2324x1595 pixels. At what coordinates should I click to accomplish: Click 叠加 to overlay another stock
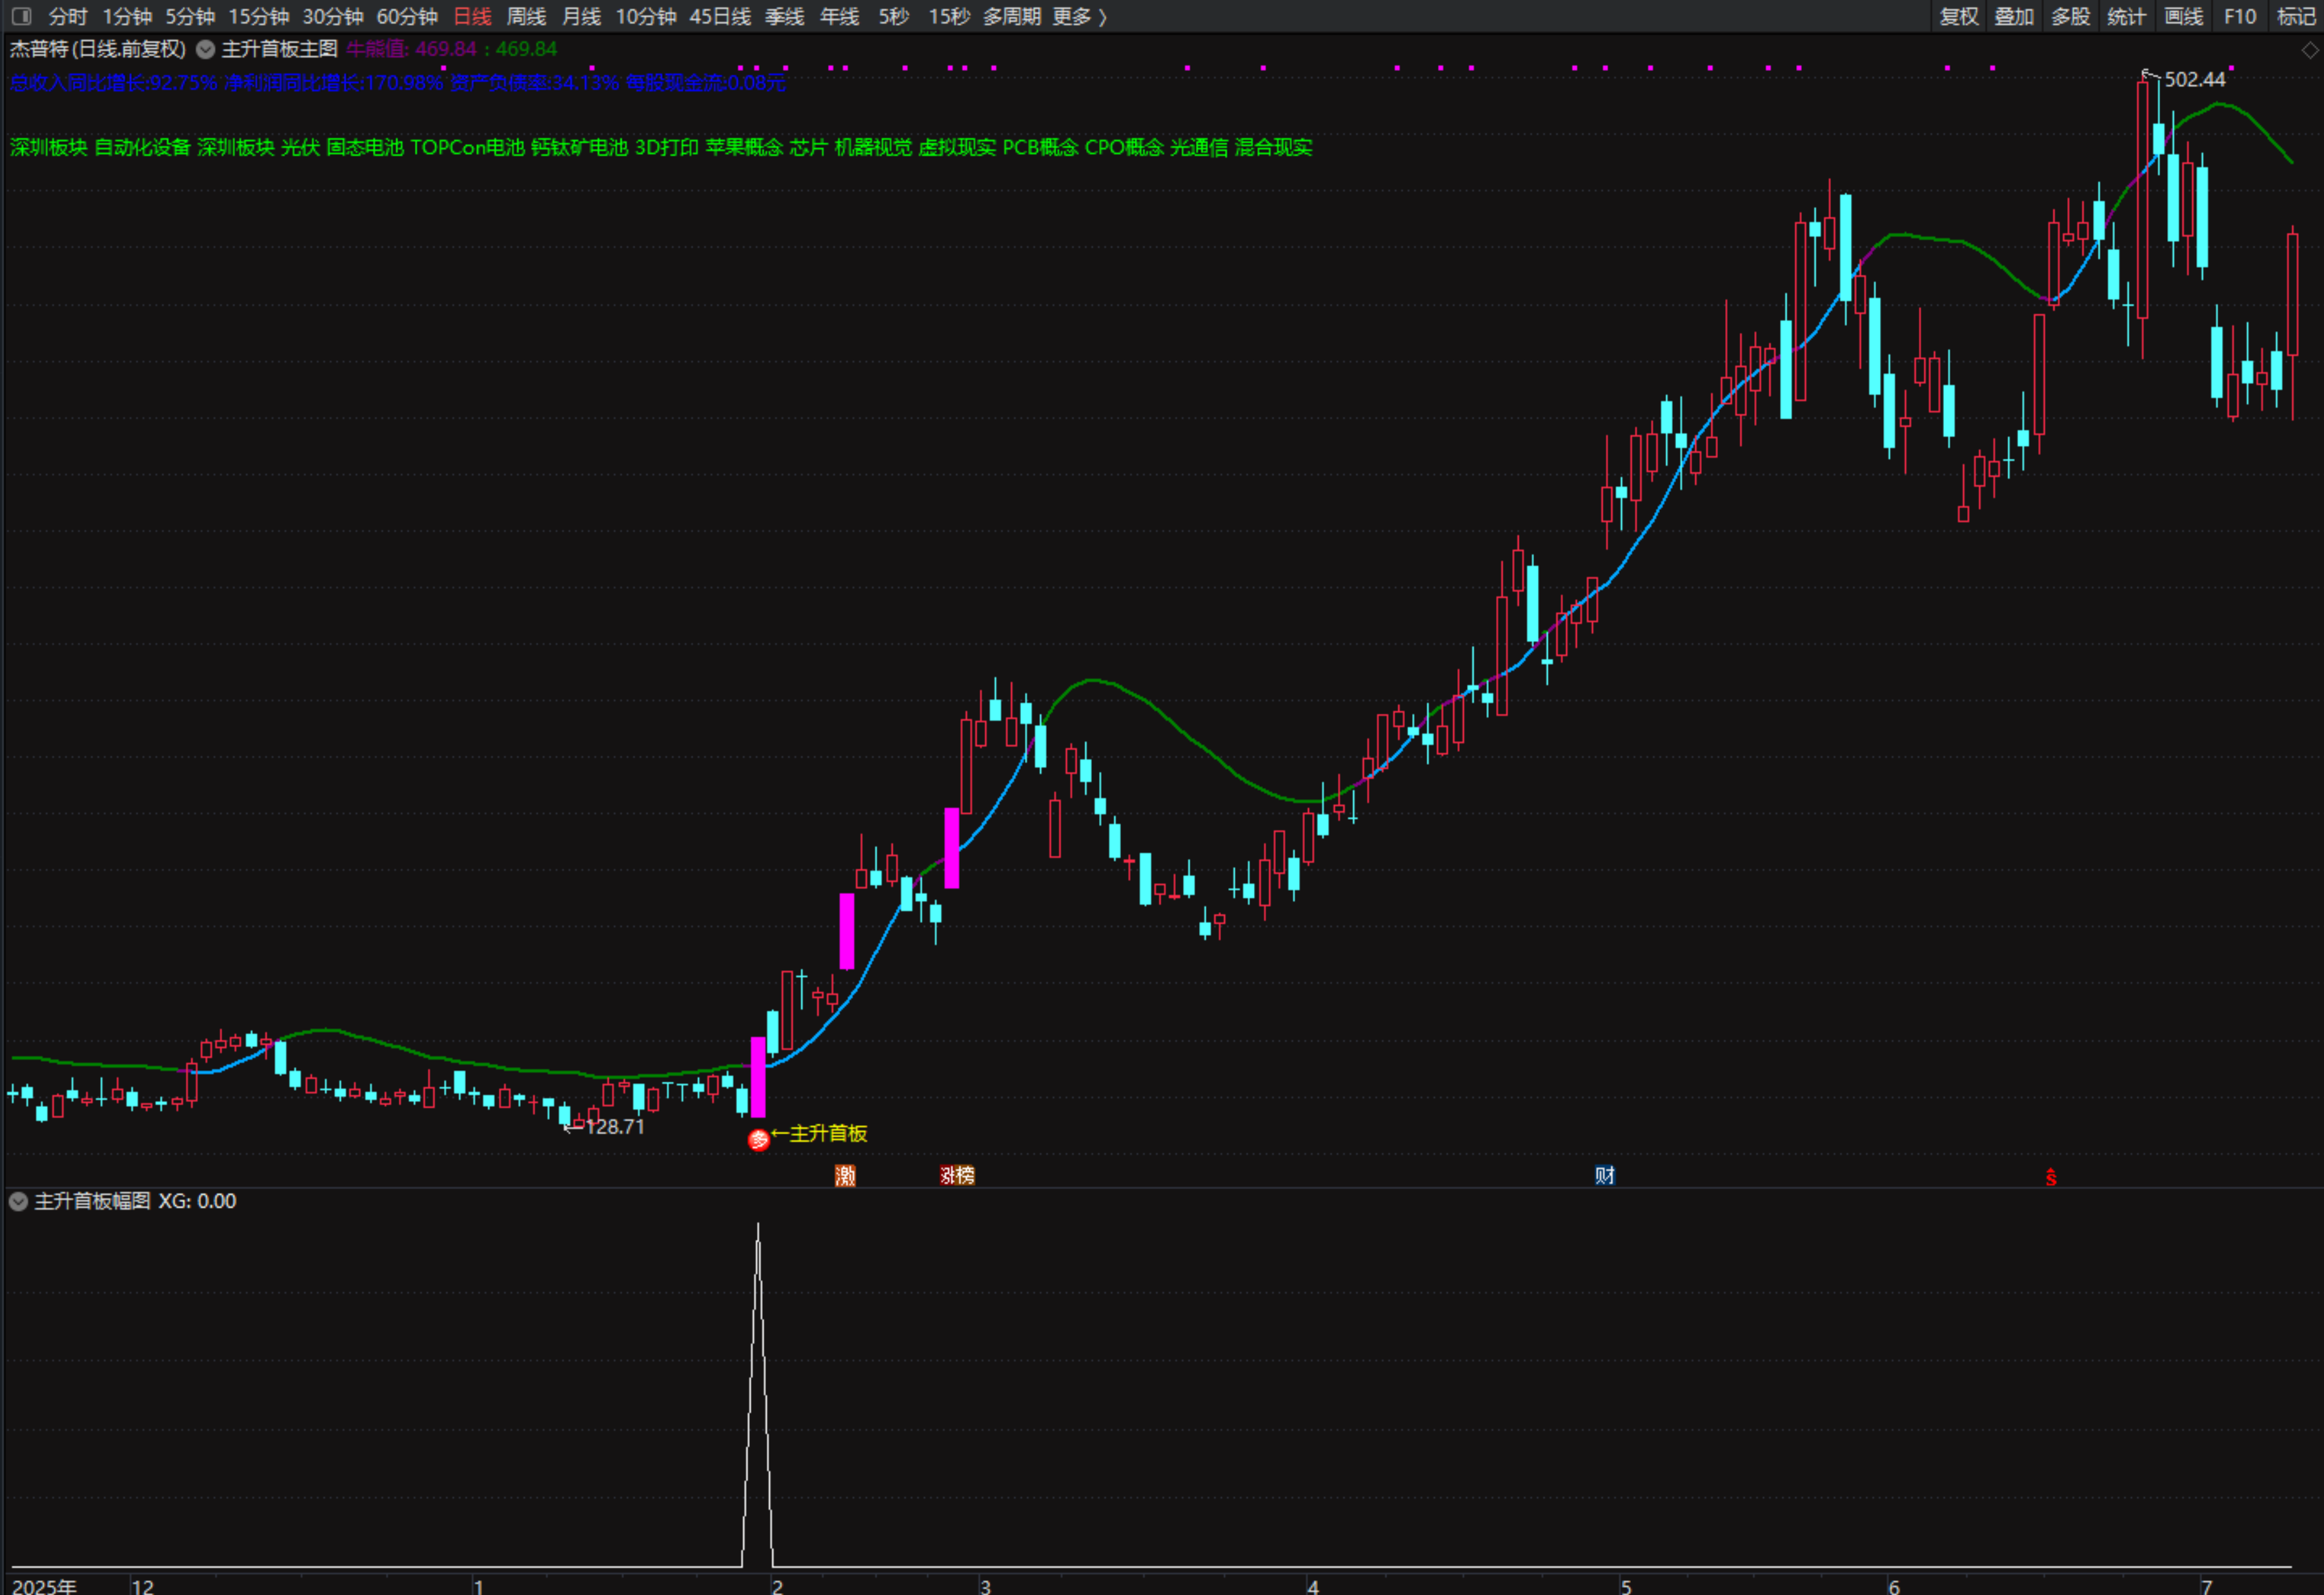[x=2014, y=16]
